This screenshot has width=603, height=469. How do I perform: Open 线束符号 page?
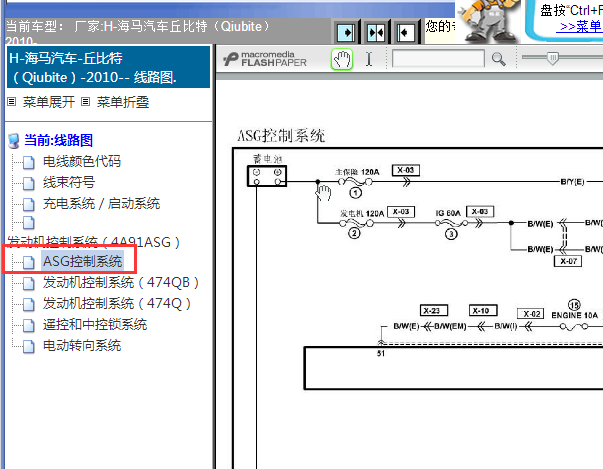click(69, 183)
